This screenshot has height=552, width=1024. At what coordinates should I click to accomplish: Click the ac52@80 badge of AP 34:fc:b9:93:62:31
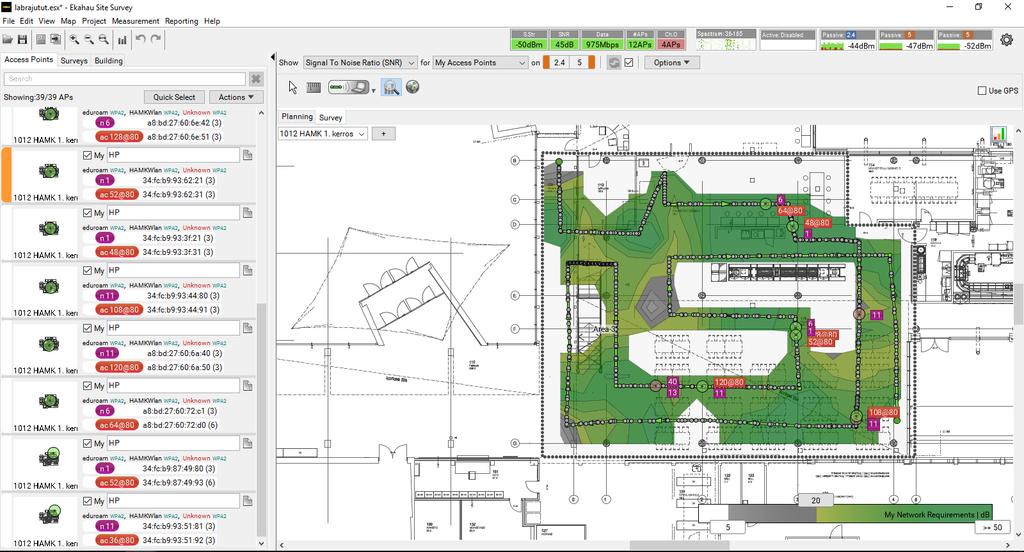pos(118,195)
